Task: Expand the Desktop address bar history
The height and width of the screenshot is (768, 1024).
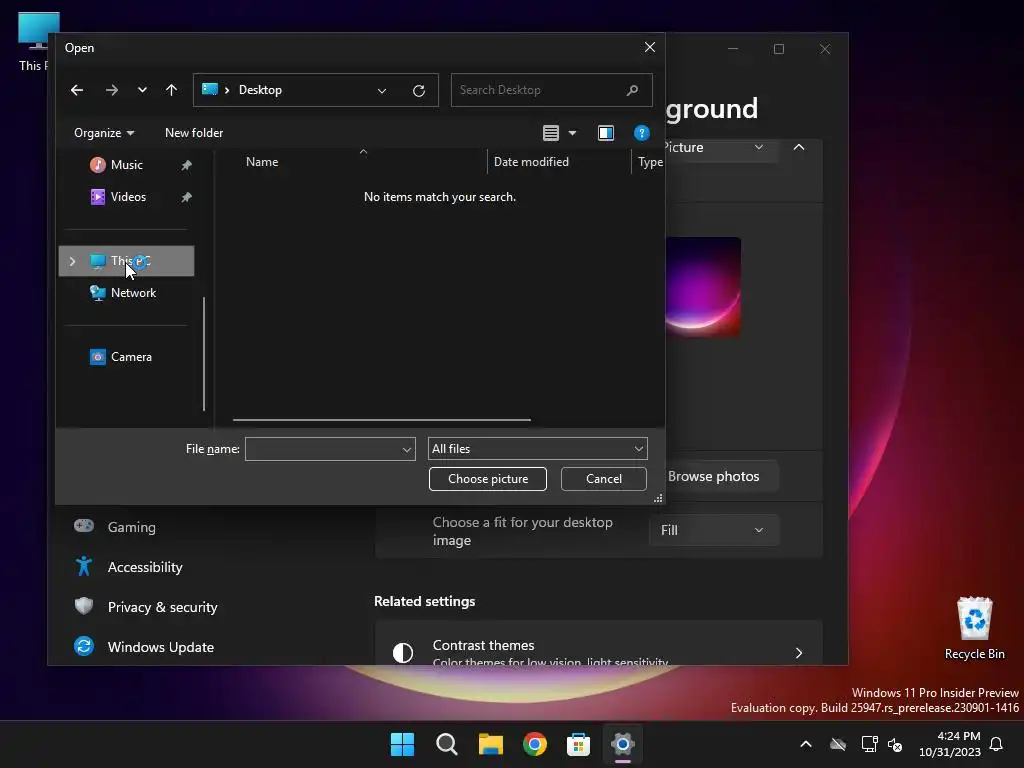Action: (382, 91)
